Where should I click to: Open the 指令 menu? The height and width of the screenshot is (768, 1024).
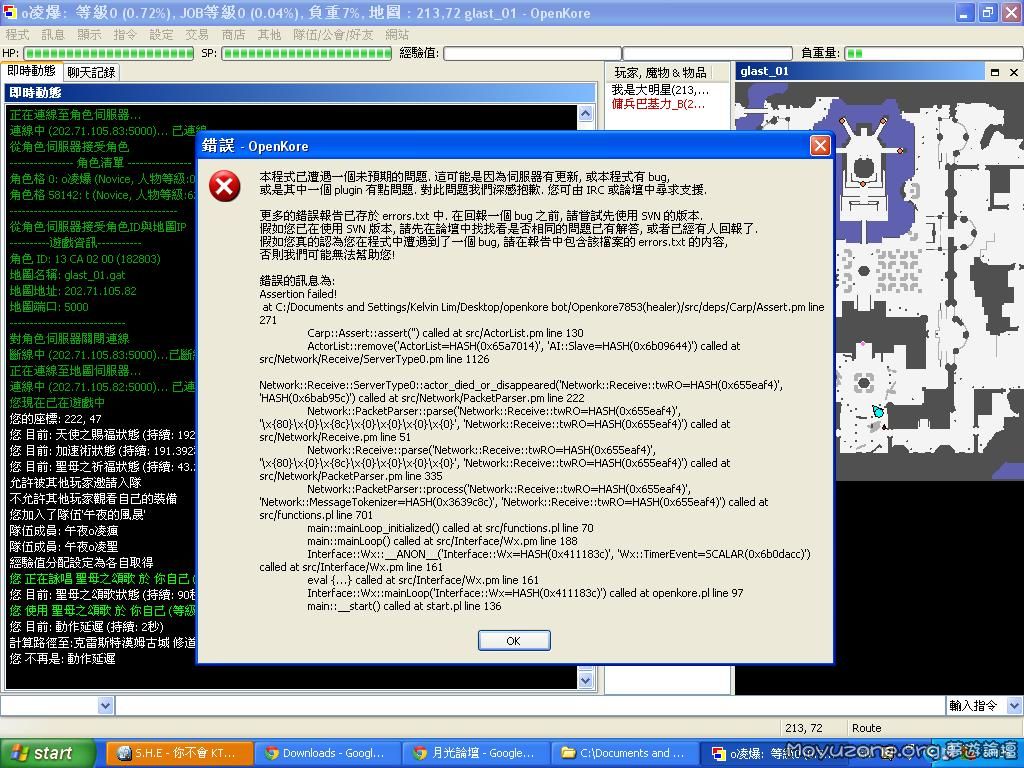coord(125,35)
